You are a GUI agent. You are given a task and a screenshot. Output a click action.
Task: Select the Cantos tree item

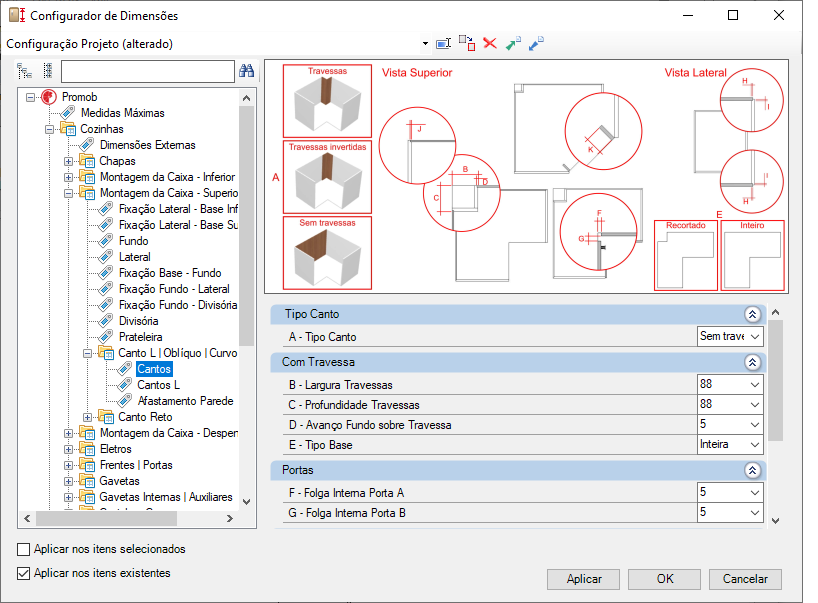[x=154, y=369]
